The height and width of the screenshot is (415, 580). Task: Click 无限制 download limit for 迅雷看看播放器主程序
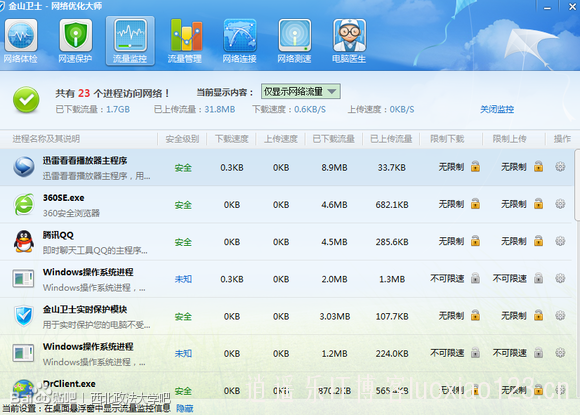click(x=451, y=167)
